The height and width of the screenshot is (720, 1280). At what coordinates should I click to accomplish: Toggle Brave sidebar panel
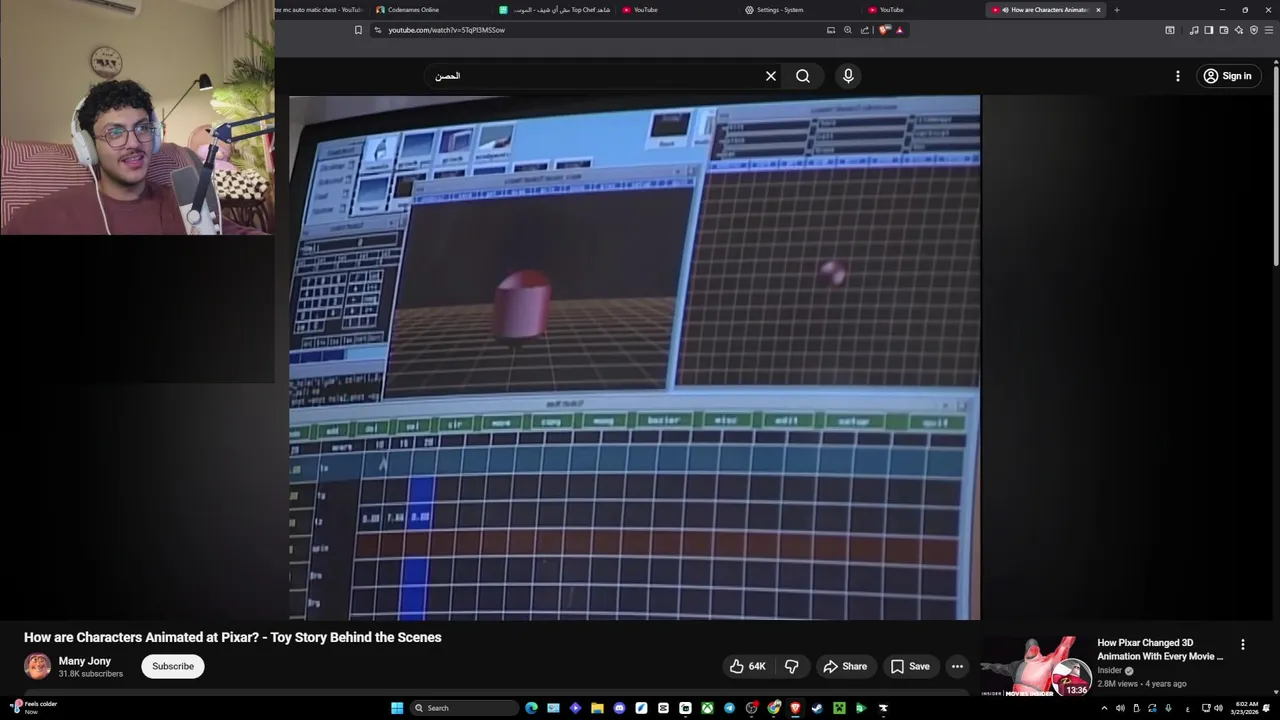point(1208,30)
